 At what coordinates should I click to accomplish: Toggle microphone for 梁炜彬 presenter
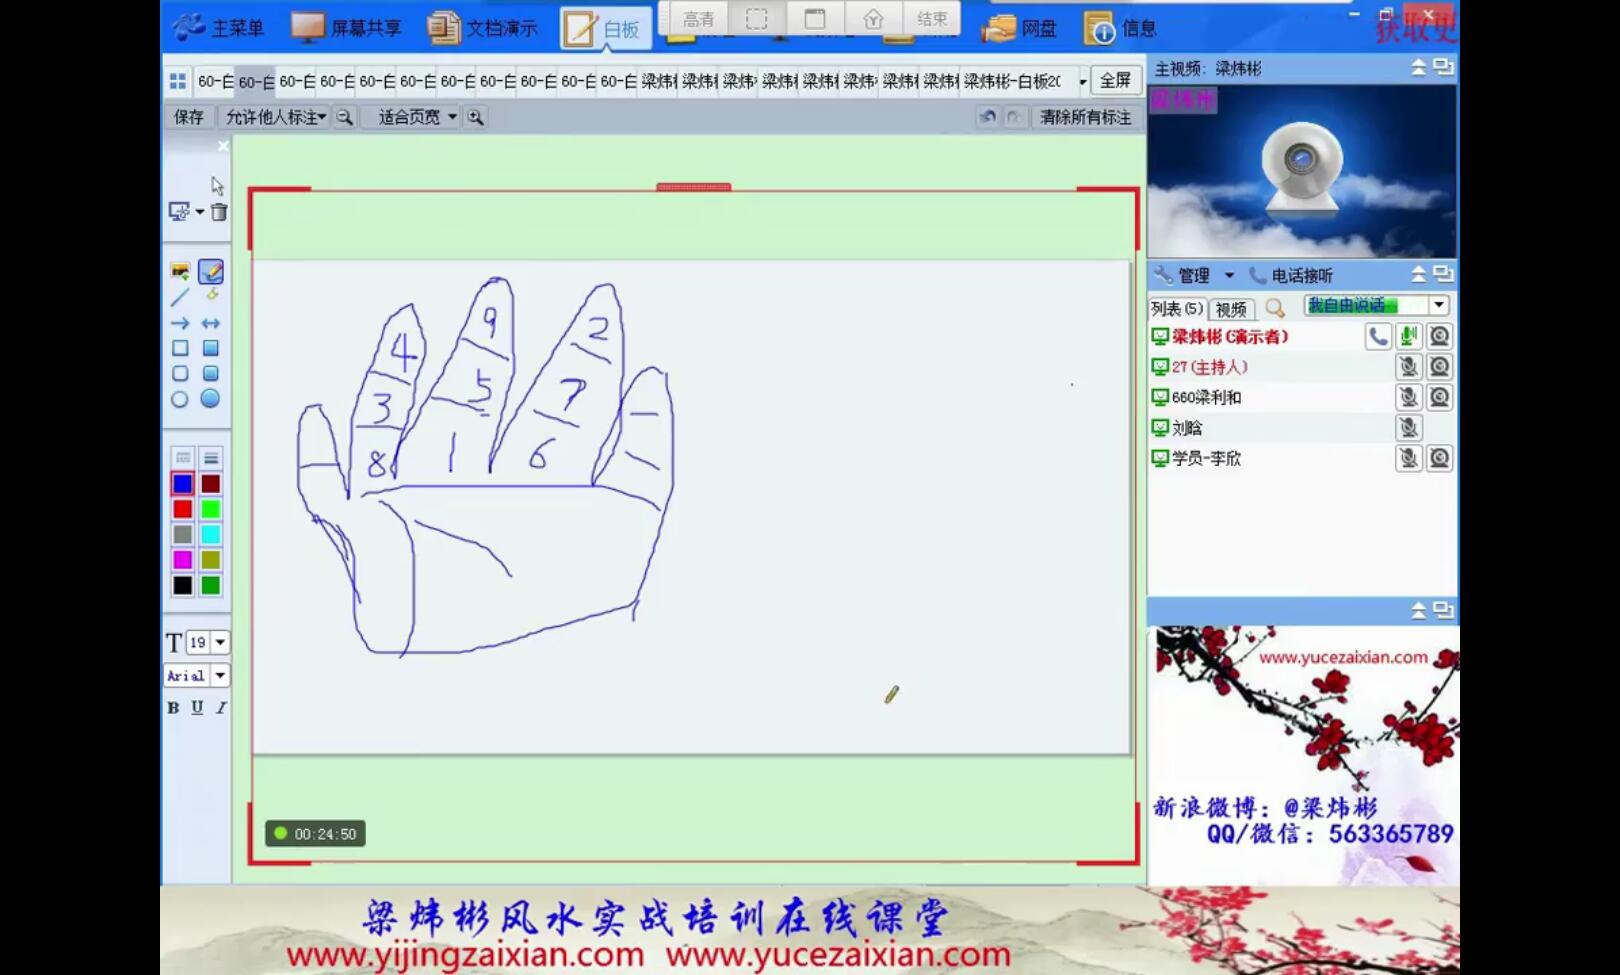coord(1409,337)
